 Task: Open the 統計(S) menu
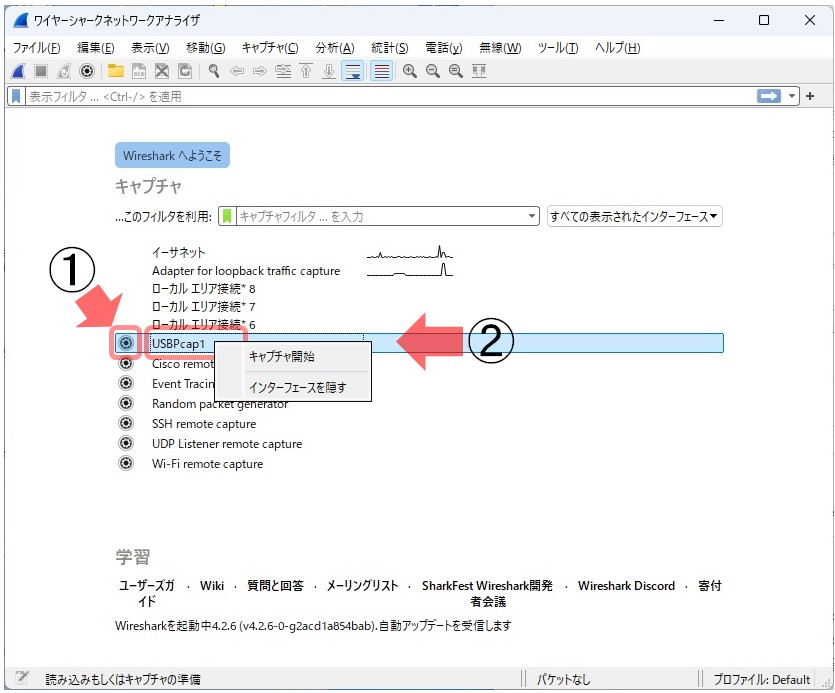[x=389, y=48]
